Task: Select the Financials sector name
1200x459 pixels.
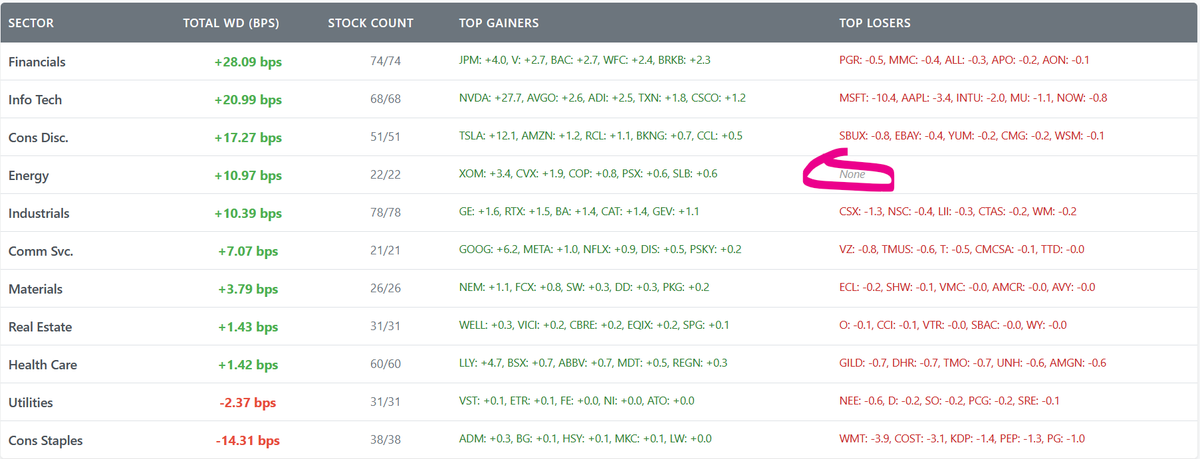Action: coord(37,62)
